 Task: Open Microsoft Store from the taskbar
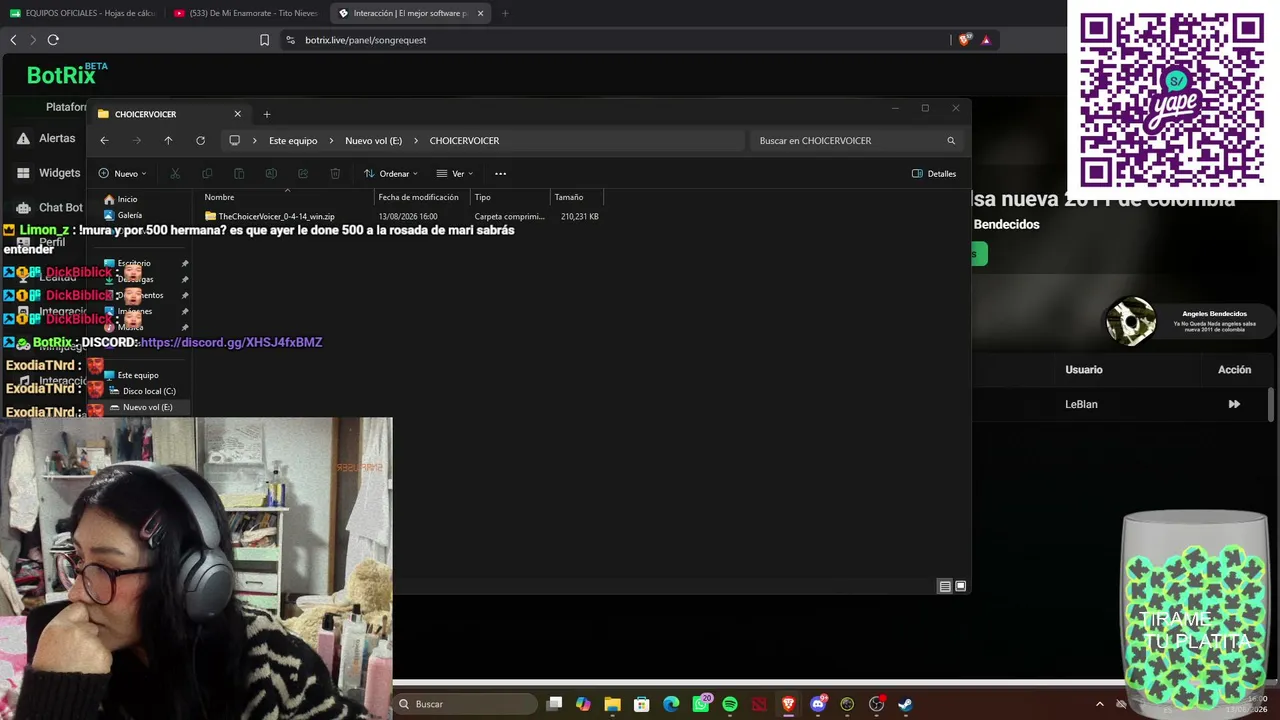[642, 704]
